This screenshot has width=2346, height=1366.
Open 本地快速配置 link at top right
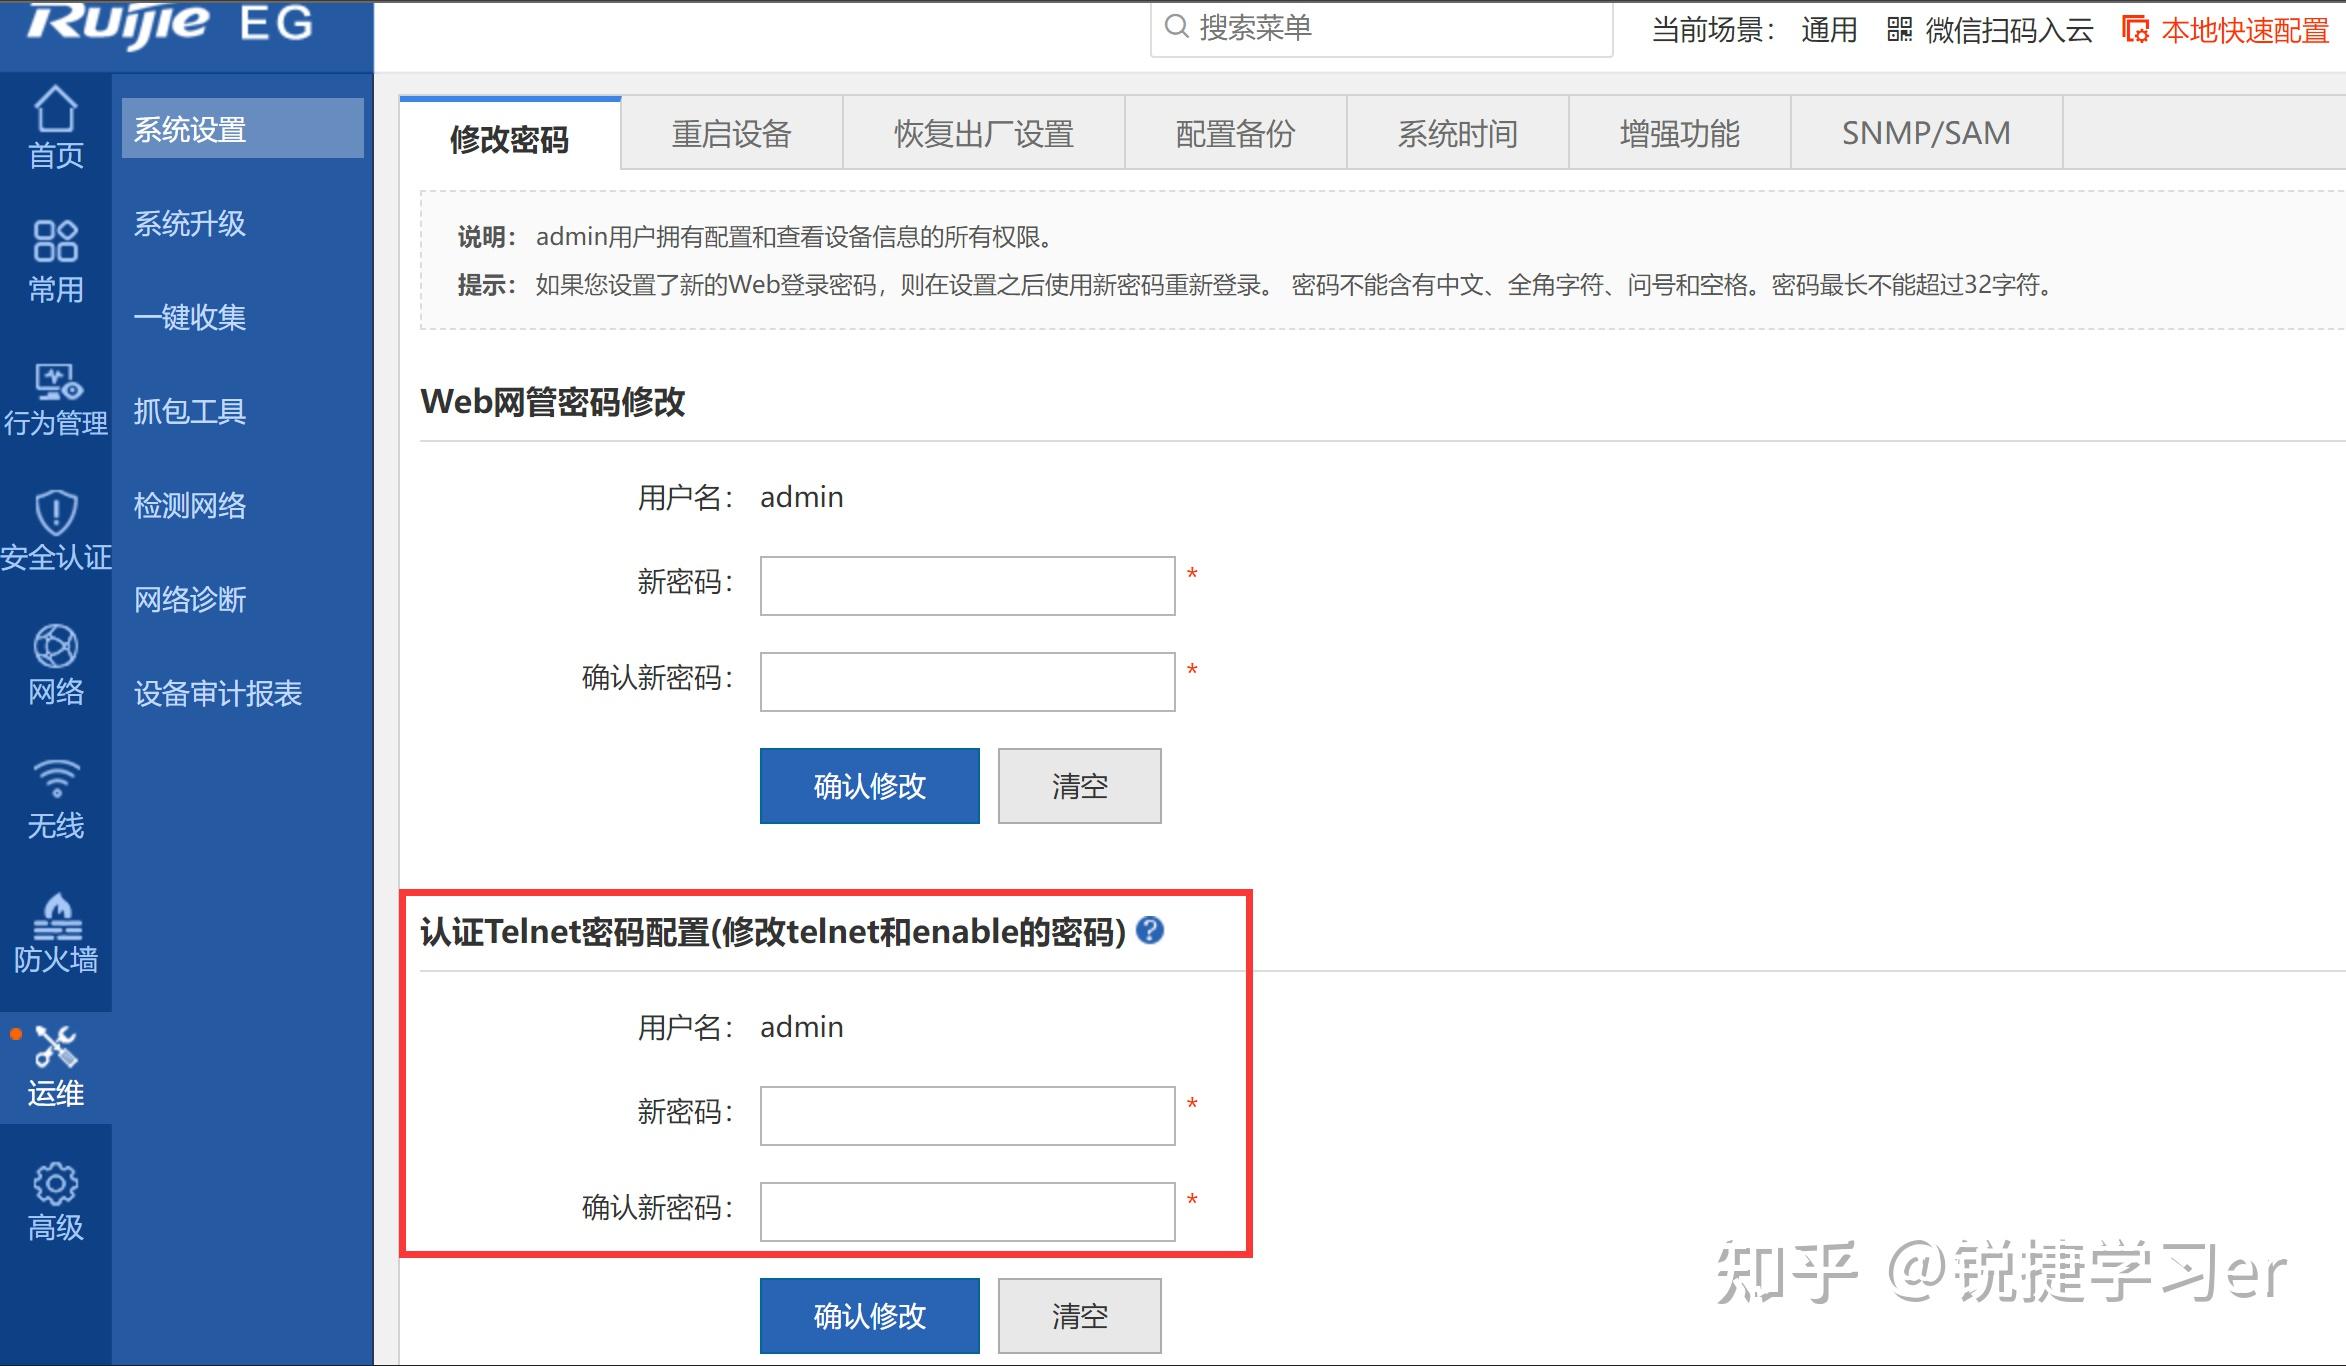coord(2243,30)
